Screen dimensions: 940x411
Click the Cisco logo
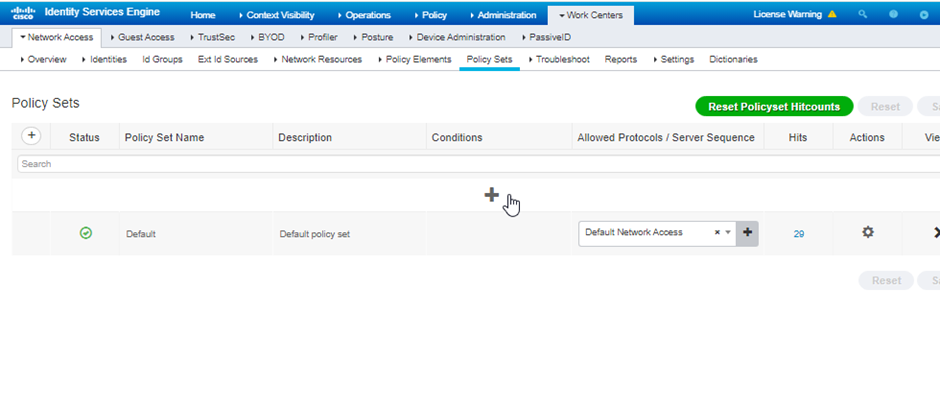coord(23,13)
